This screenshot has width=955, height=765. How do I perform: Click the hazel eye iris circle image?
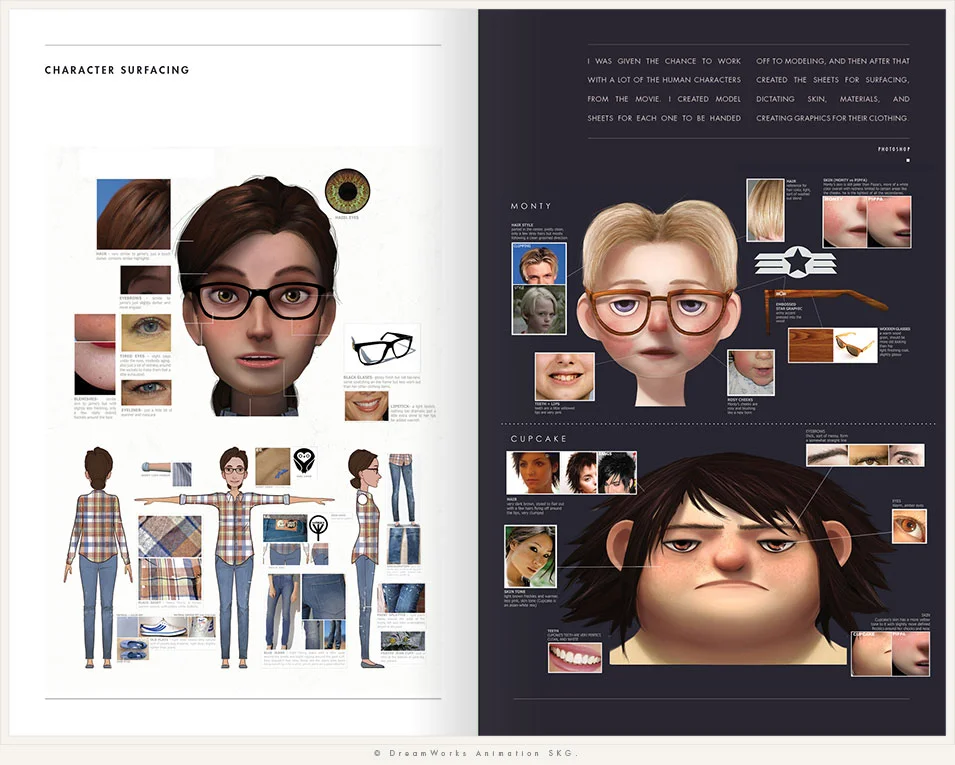[347, 191]
